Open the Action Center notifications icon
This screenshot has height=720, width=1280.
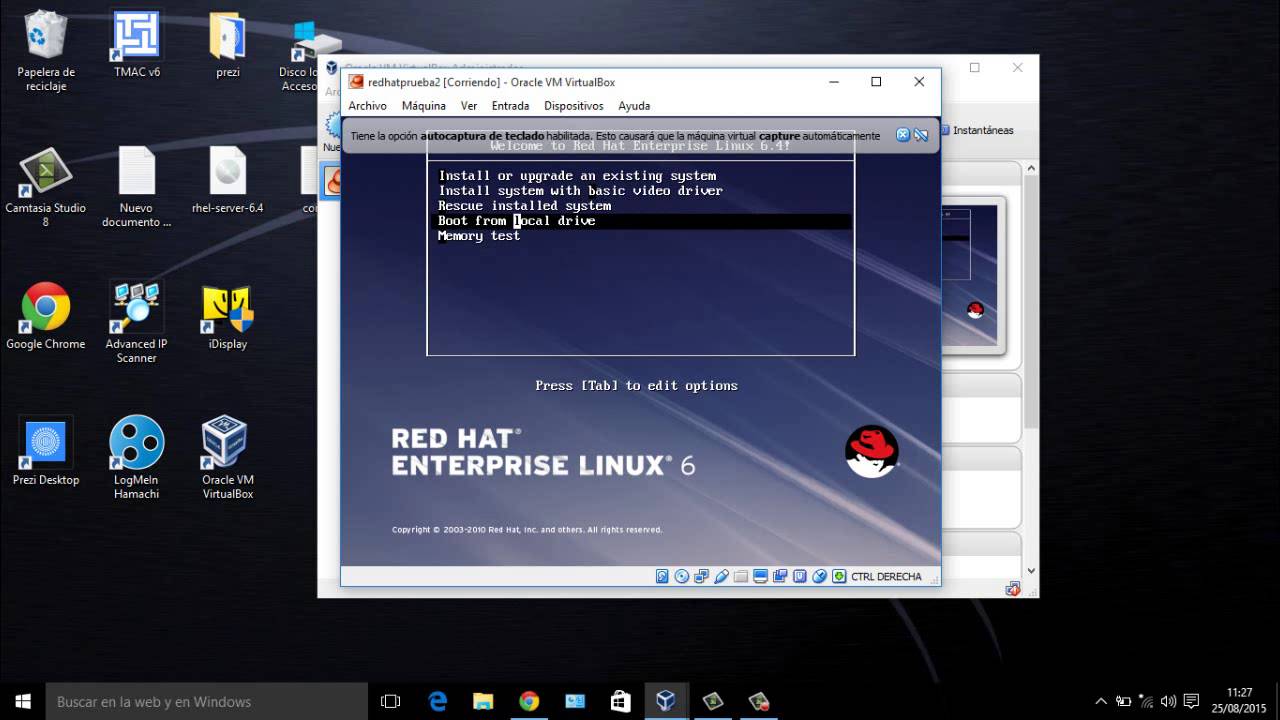[x=1191, y=701]
